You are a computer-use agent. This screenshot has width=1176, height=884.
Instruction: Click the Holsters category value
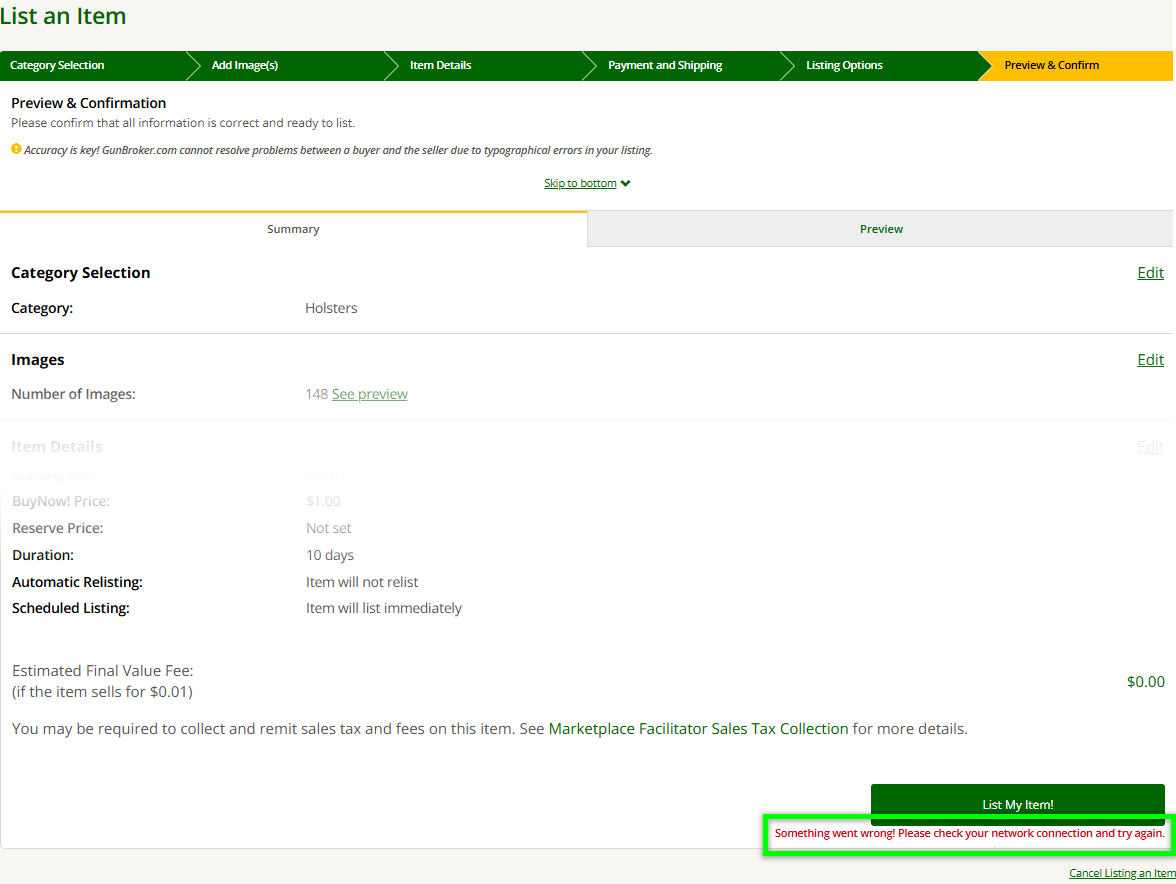(331, 308)
